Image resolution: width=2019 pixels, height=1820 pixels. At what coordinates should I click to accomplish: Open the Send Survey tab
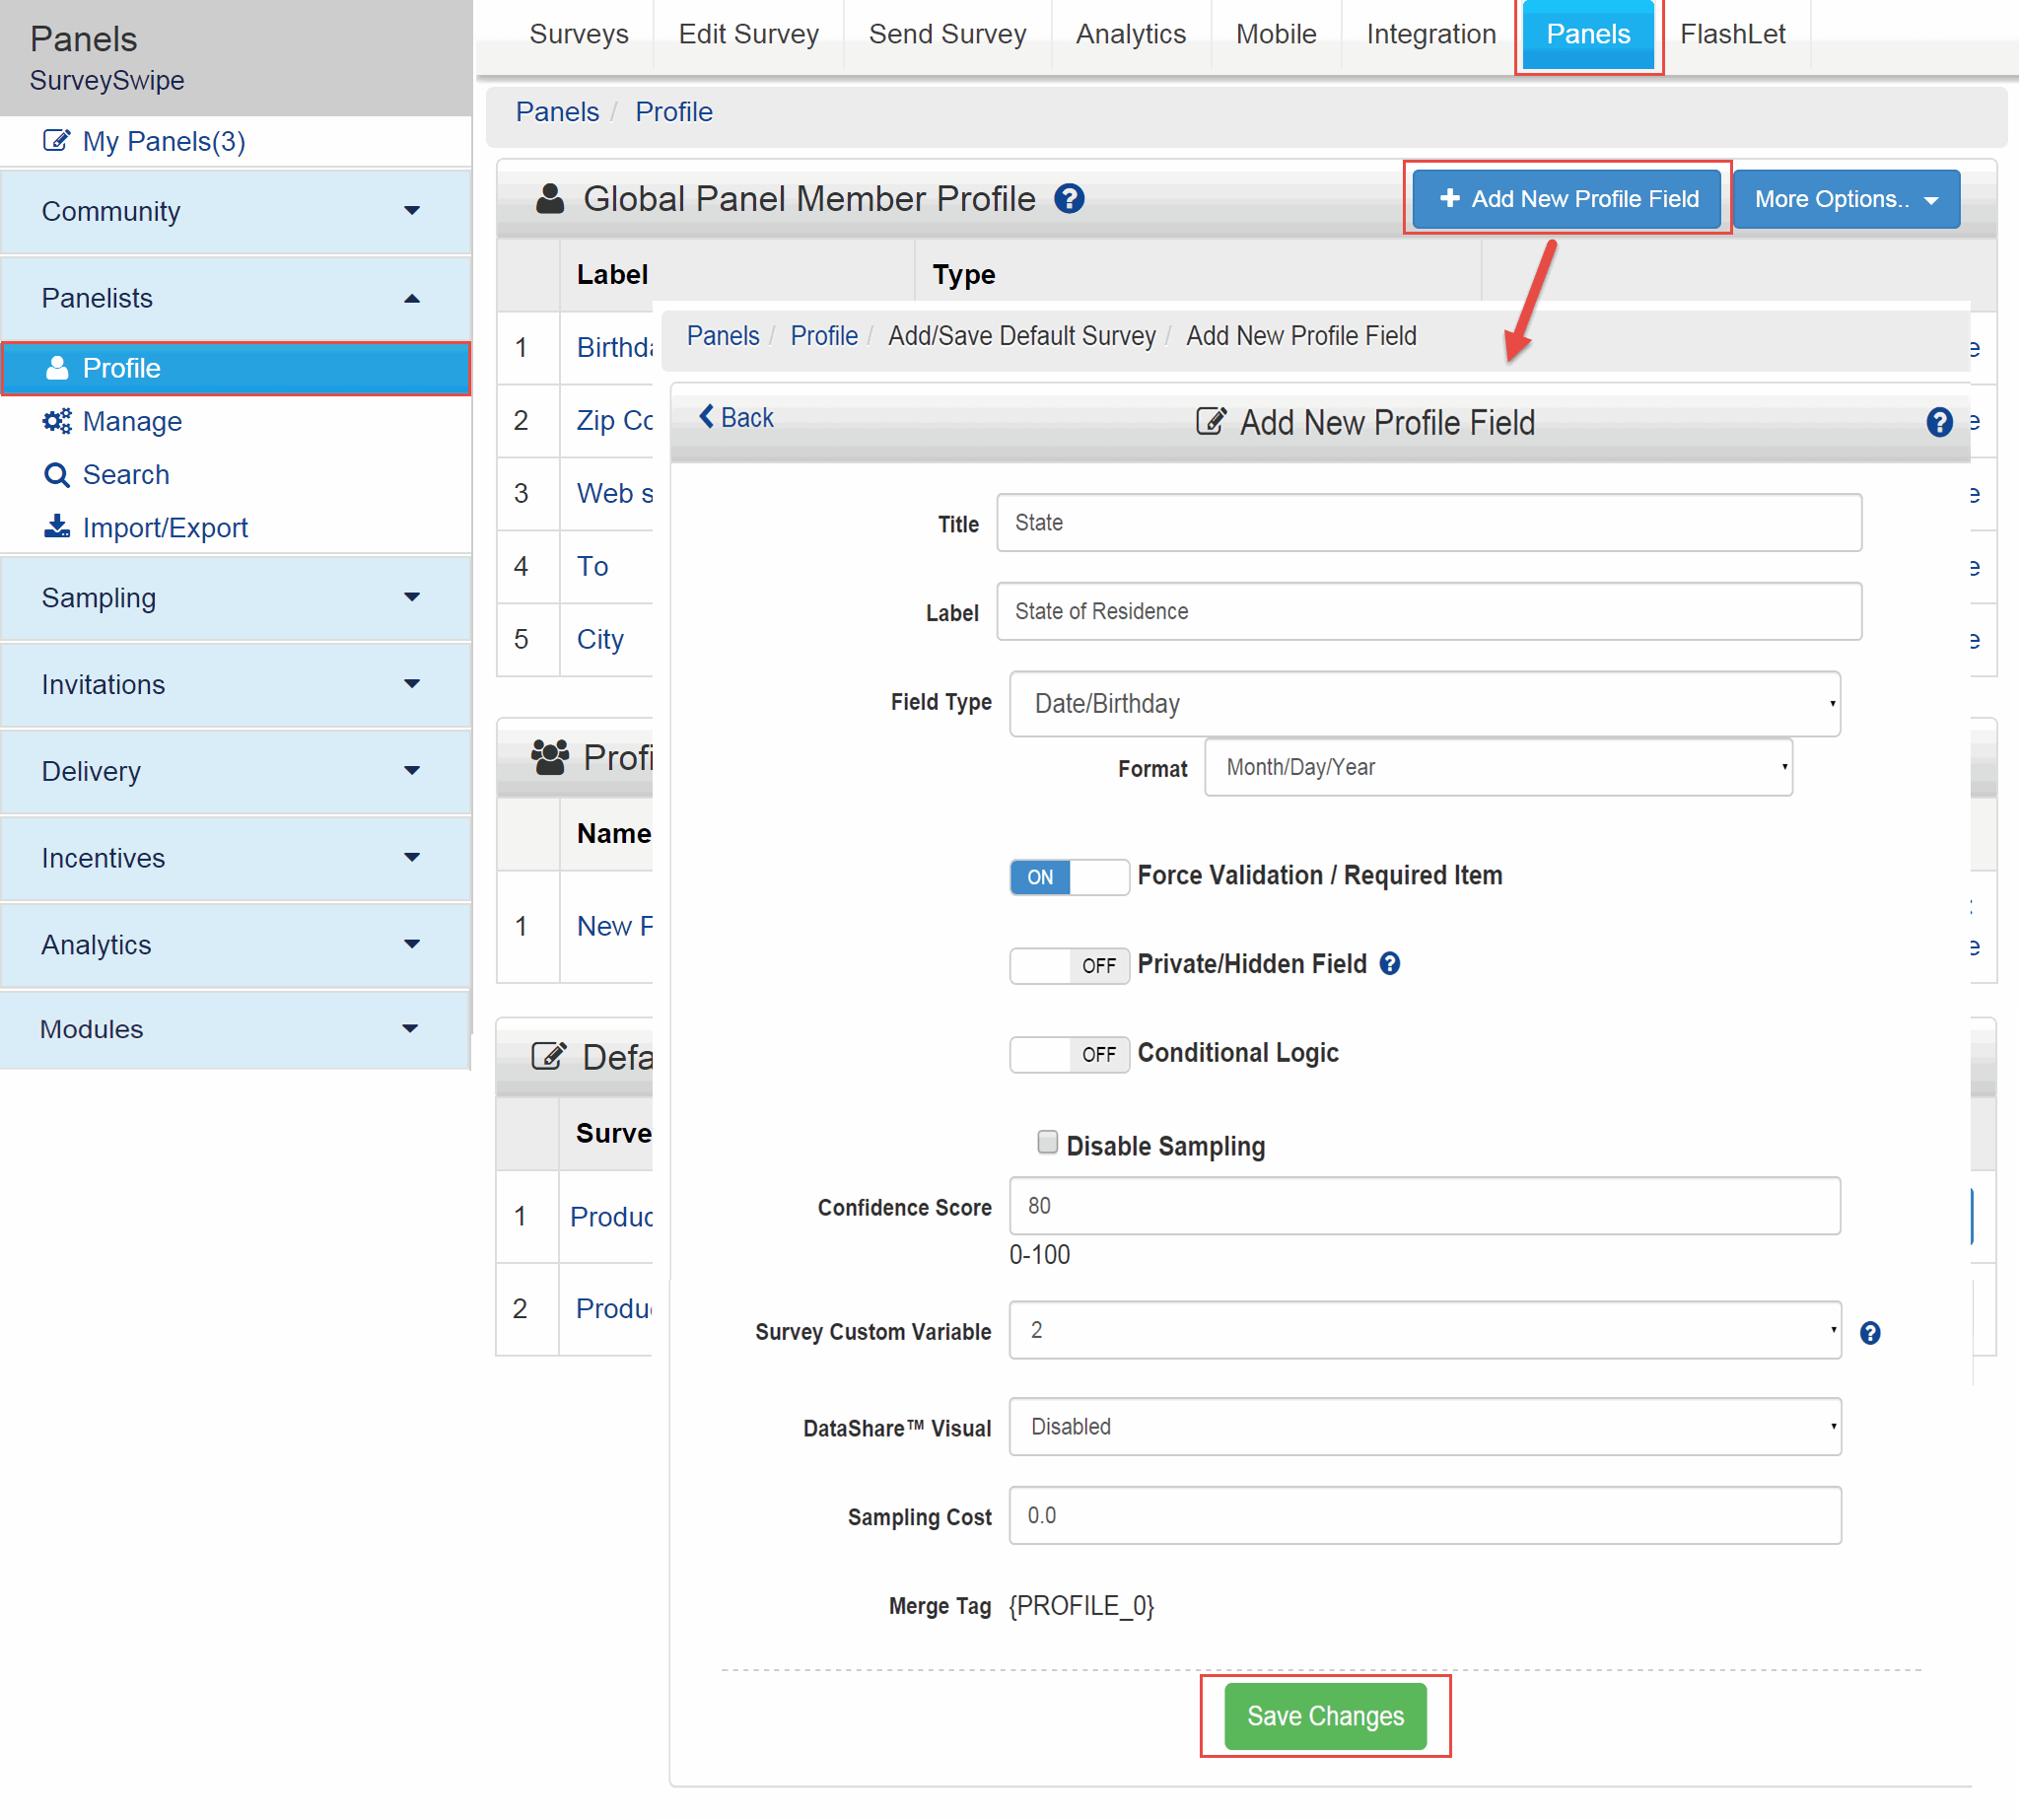[x=946, y=34]
